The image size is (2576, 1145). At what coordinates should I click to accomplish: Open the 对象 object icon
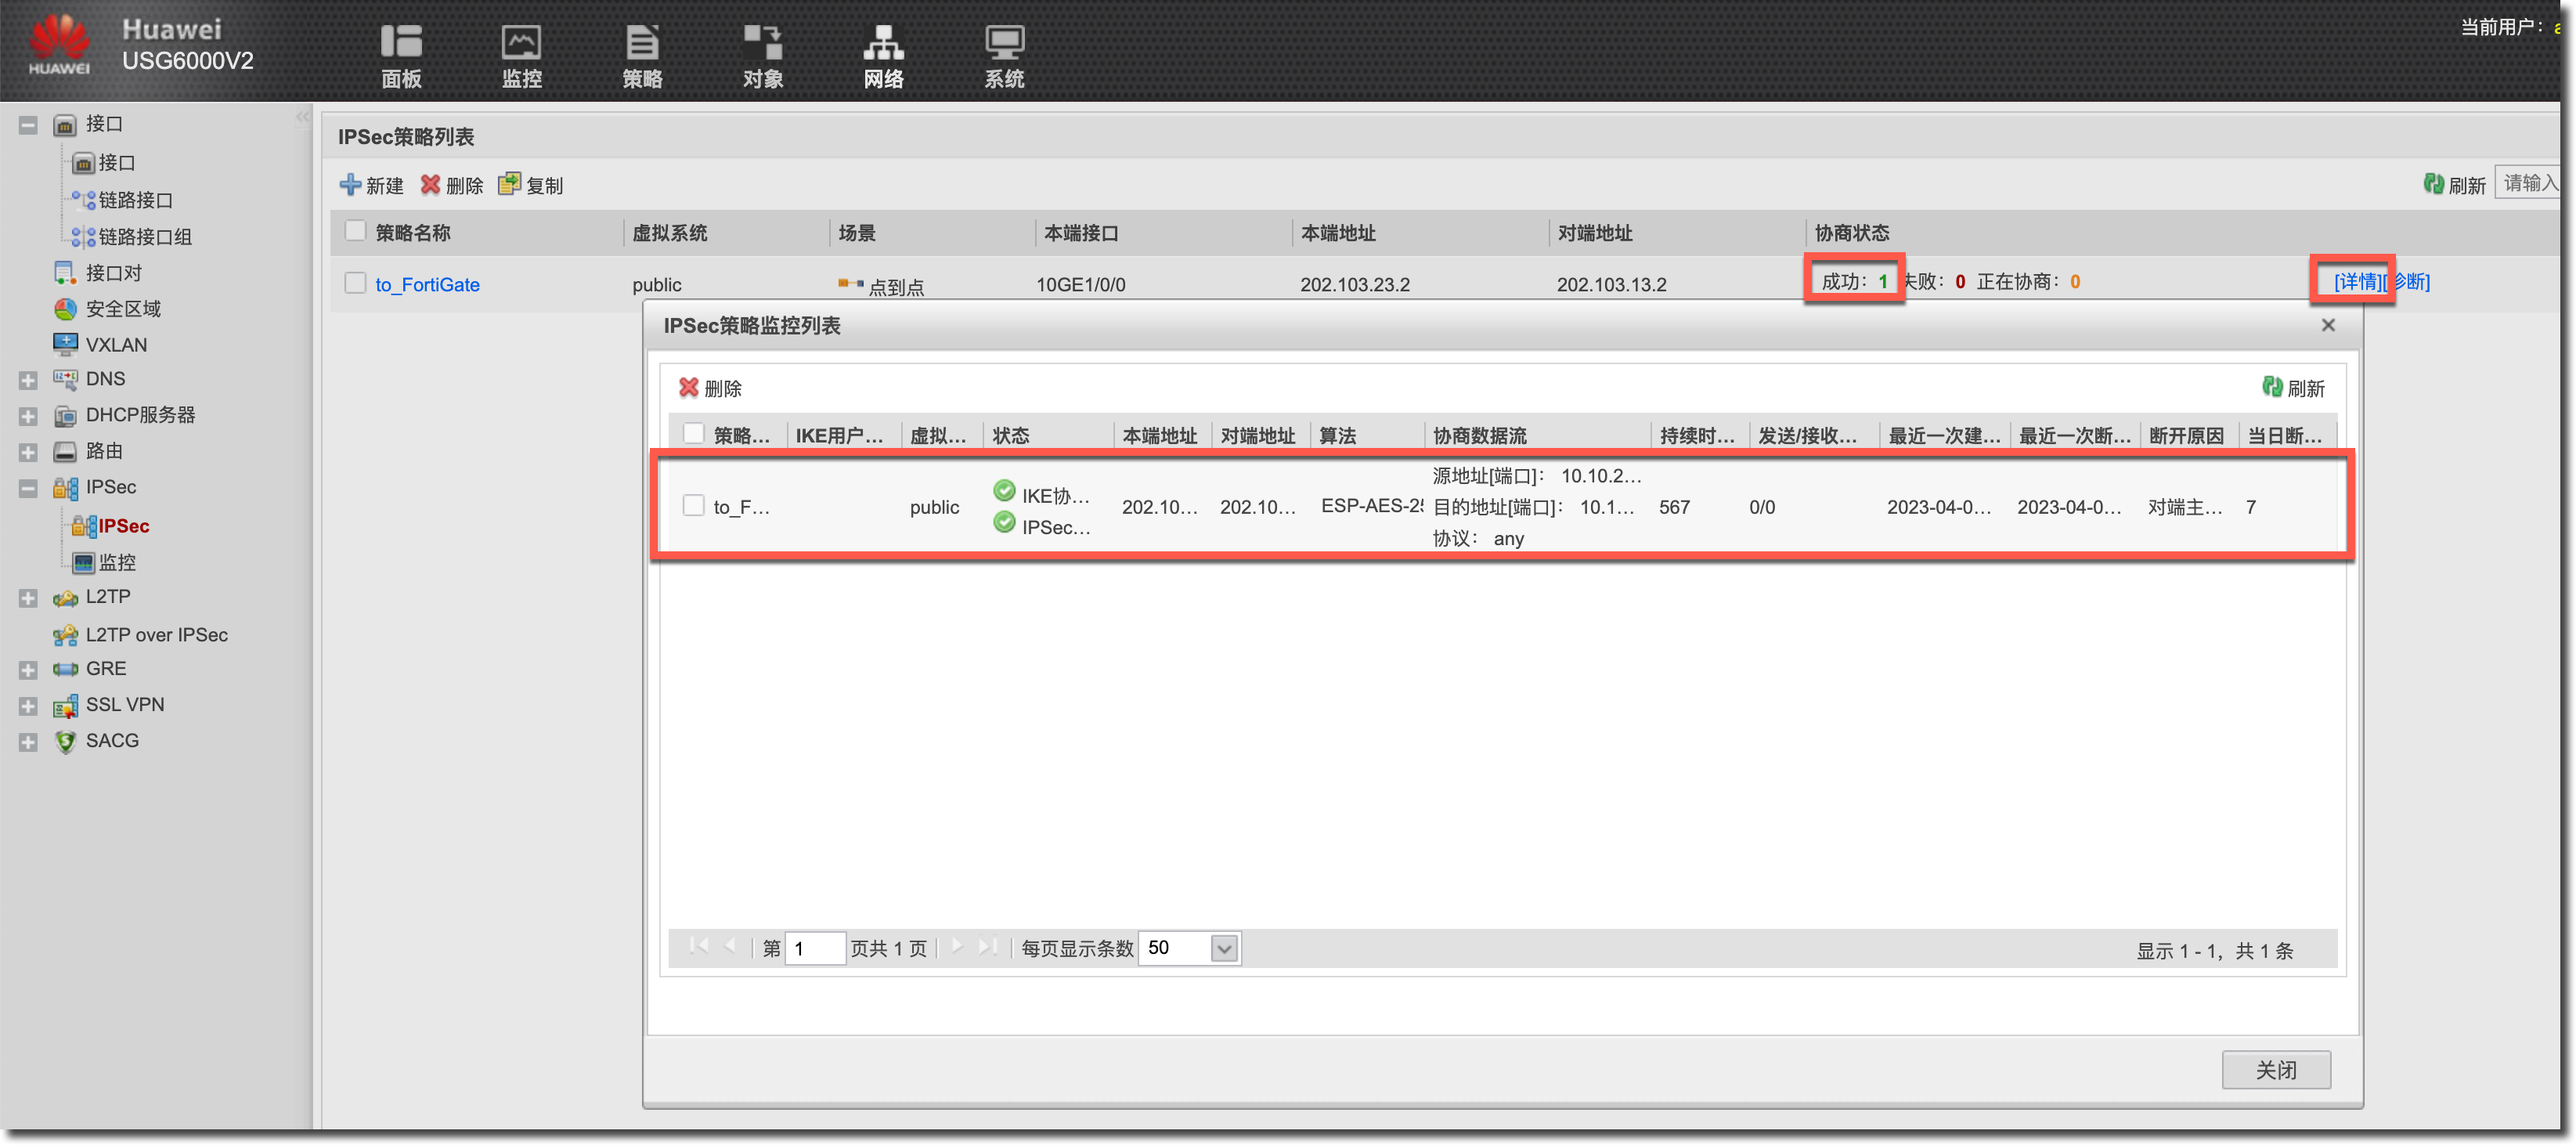tap(763, 43)
